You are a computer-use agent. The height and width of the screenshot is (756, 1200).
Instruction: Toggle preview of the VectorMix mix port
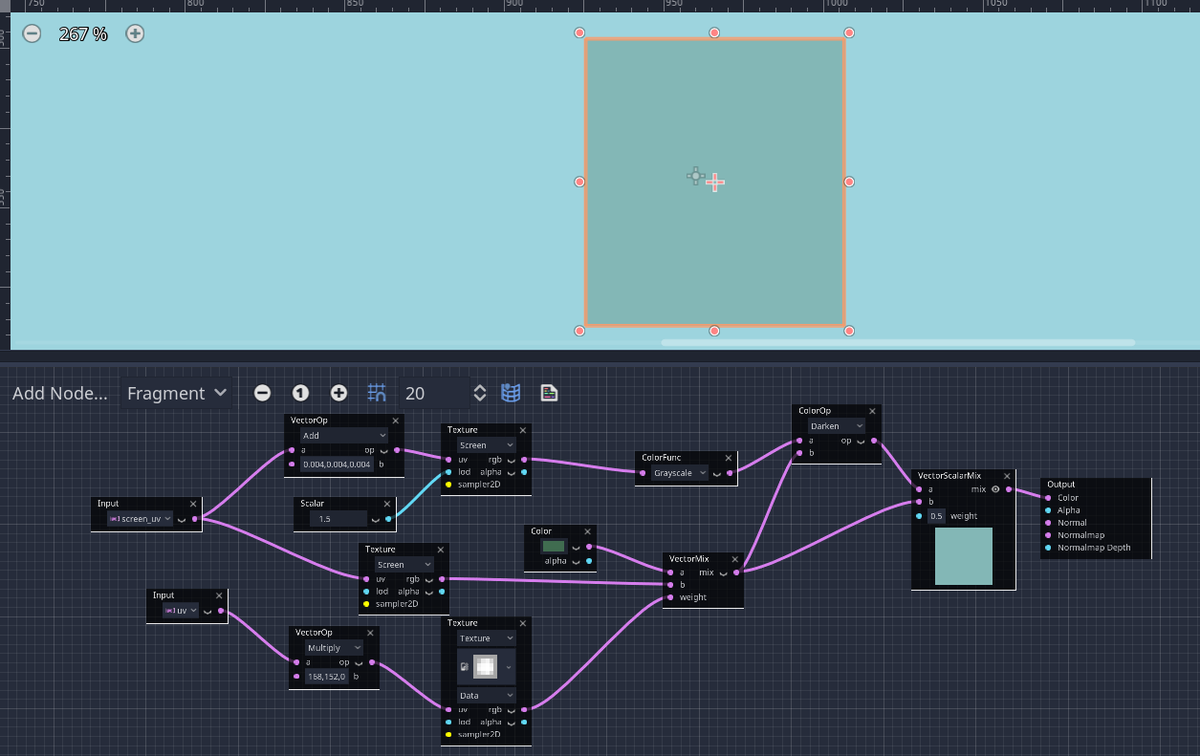pyautogui.click(x=722, y=573)
